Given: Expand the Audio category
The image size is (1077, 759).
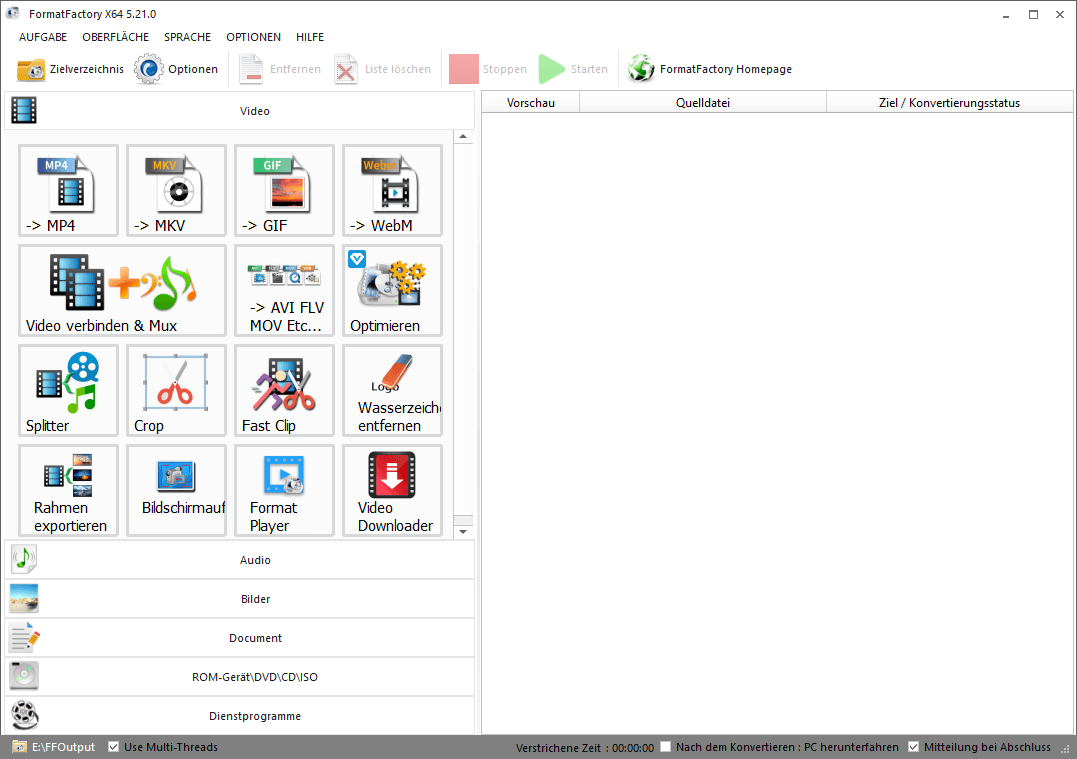Looking at the screenshot, I should [240, 560].
